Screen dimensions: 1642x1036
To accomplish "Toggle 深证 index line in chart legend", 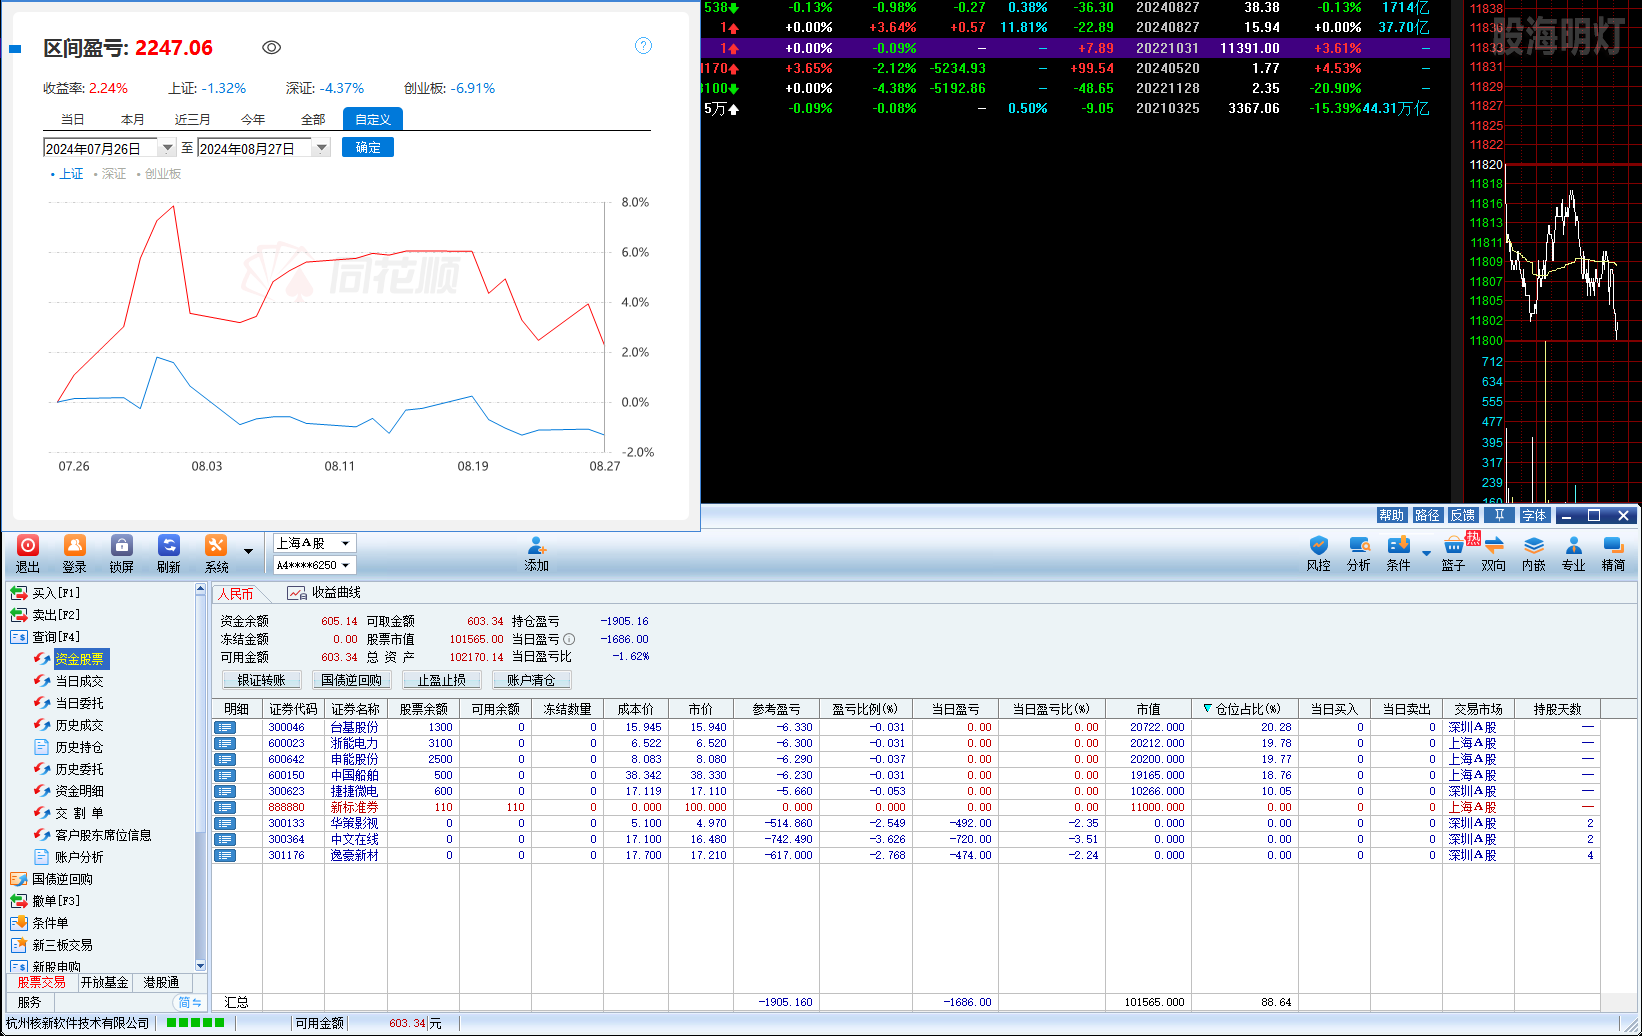I will 110,174.
